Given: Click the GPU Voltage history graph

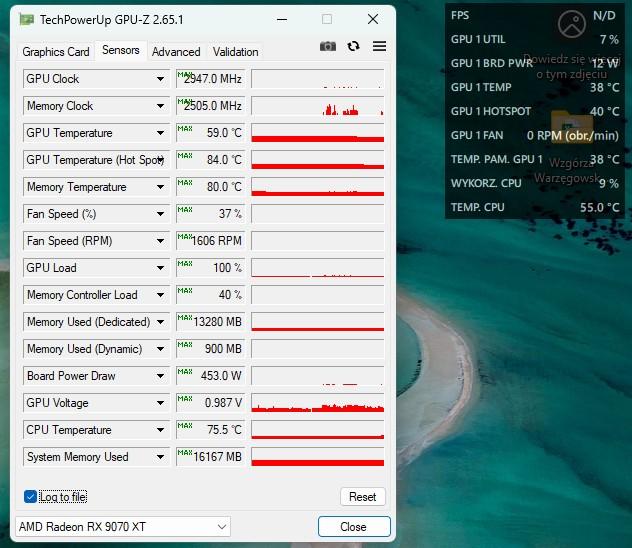Looking at the screenshot, I should pos(317,403).
